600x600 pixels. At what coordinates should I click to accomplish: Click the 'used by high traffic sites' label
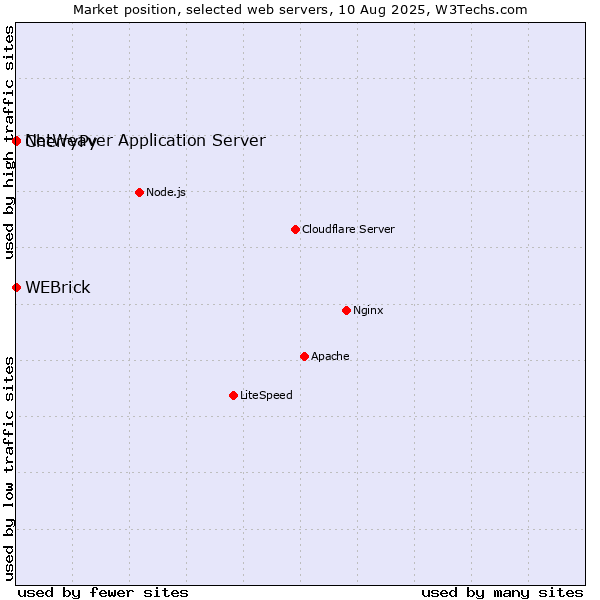coord(9,143)
